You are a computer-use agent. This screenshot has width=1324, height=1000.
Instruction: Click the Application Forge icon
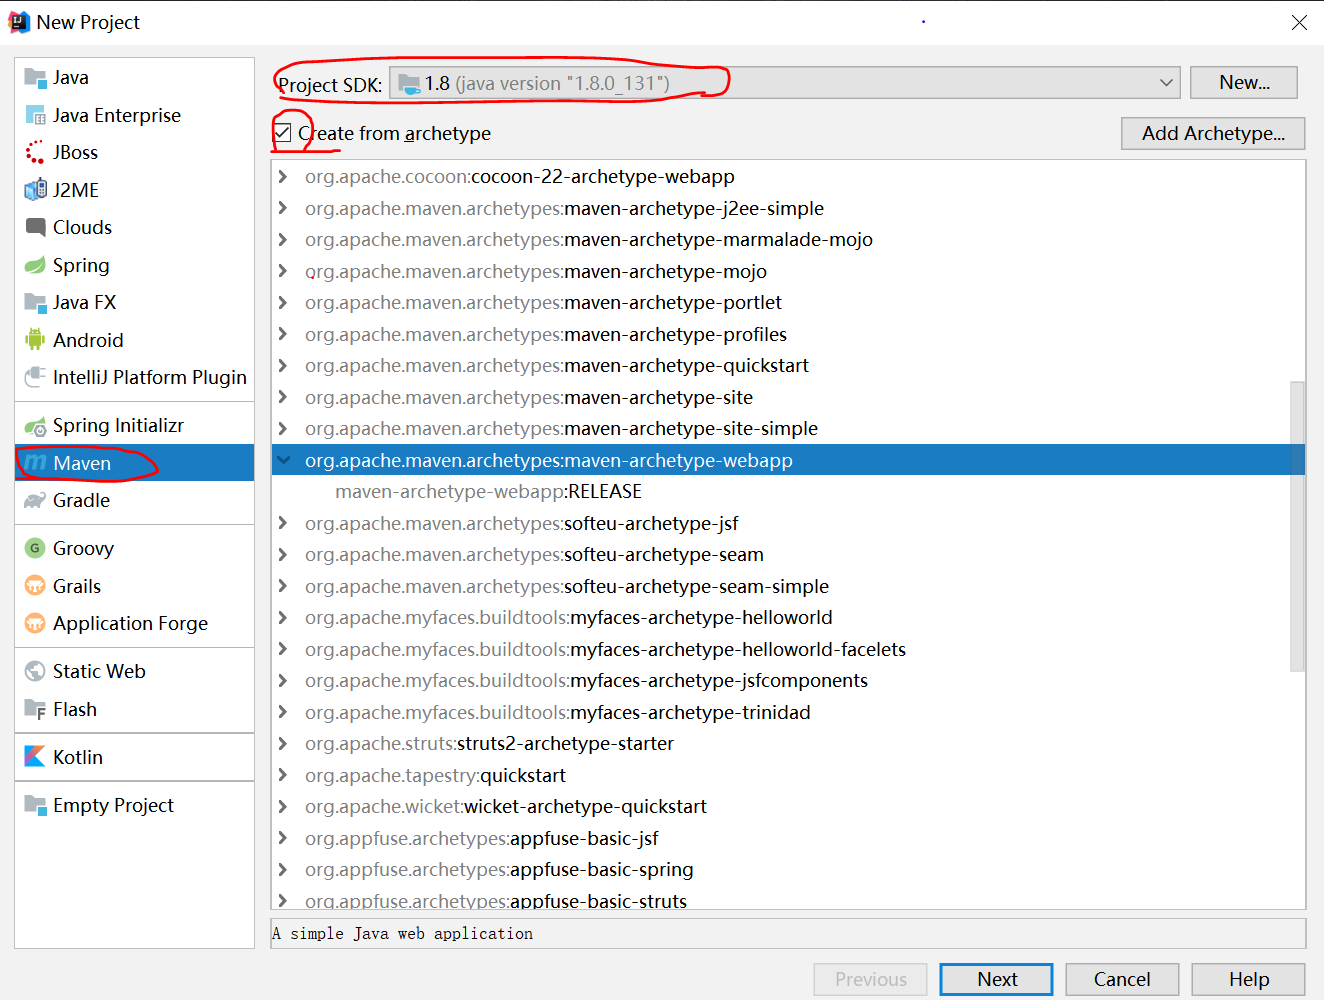[35, 623]
